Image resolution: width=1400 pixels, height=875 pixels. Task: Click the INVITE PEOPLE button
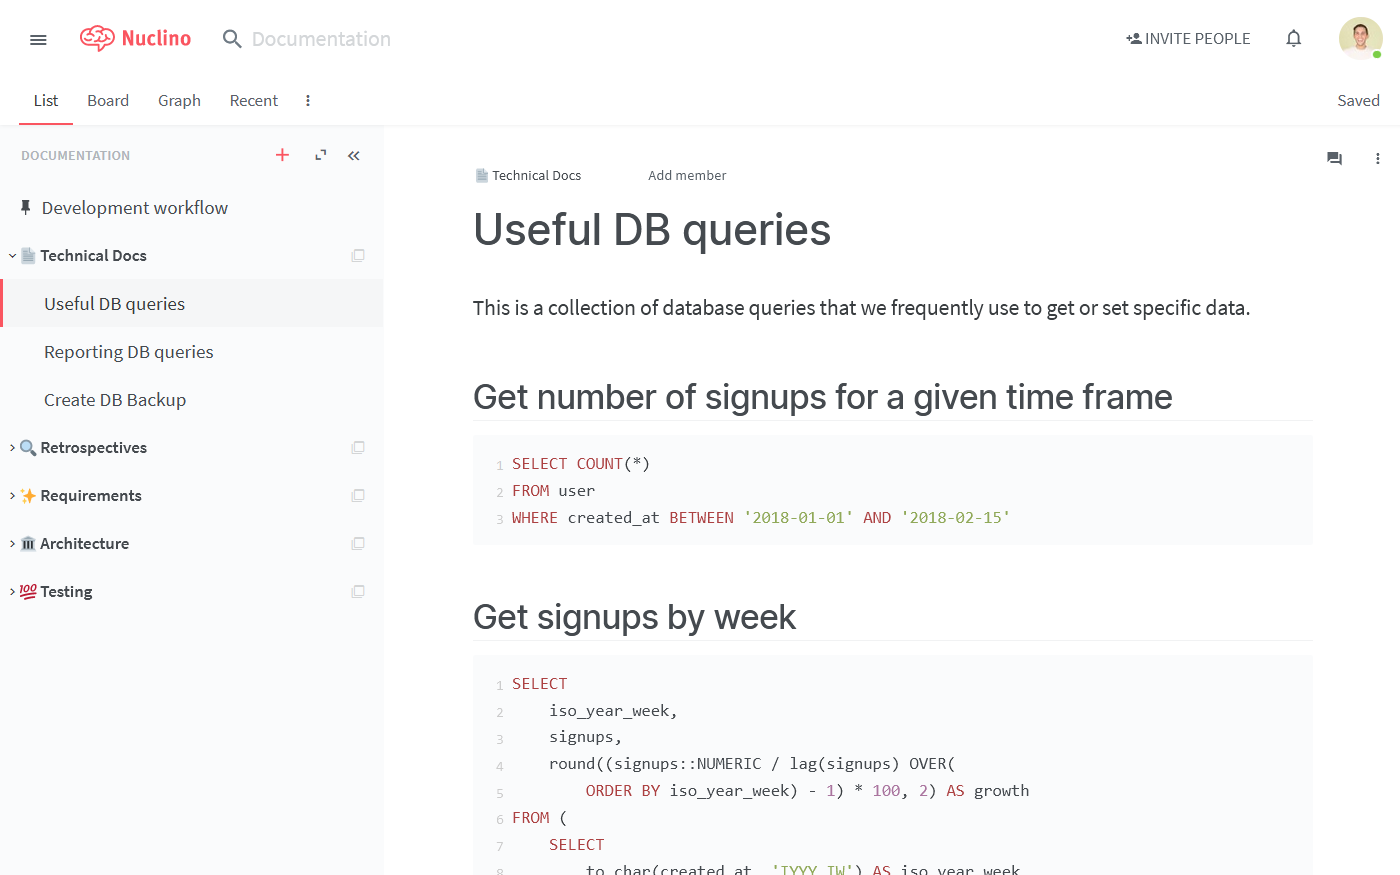pos(1188,38)
